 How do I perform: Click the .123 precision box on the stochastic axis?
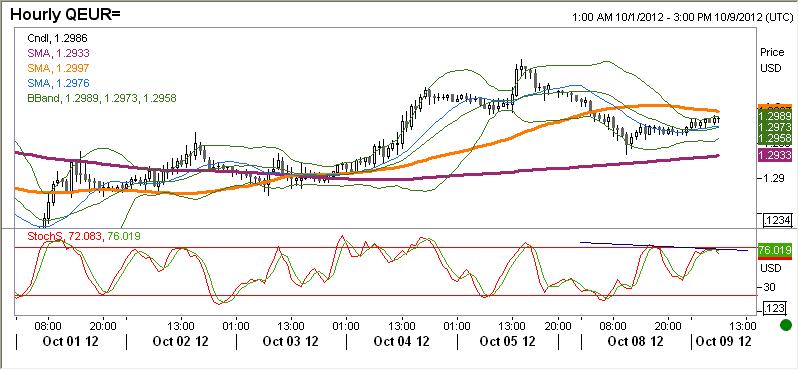tap(776, 308)
